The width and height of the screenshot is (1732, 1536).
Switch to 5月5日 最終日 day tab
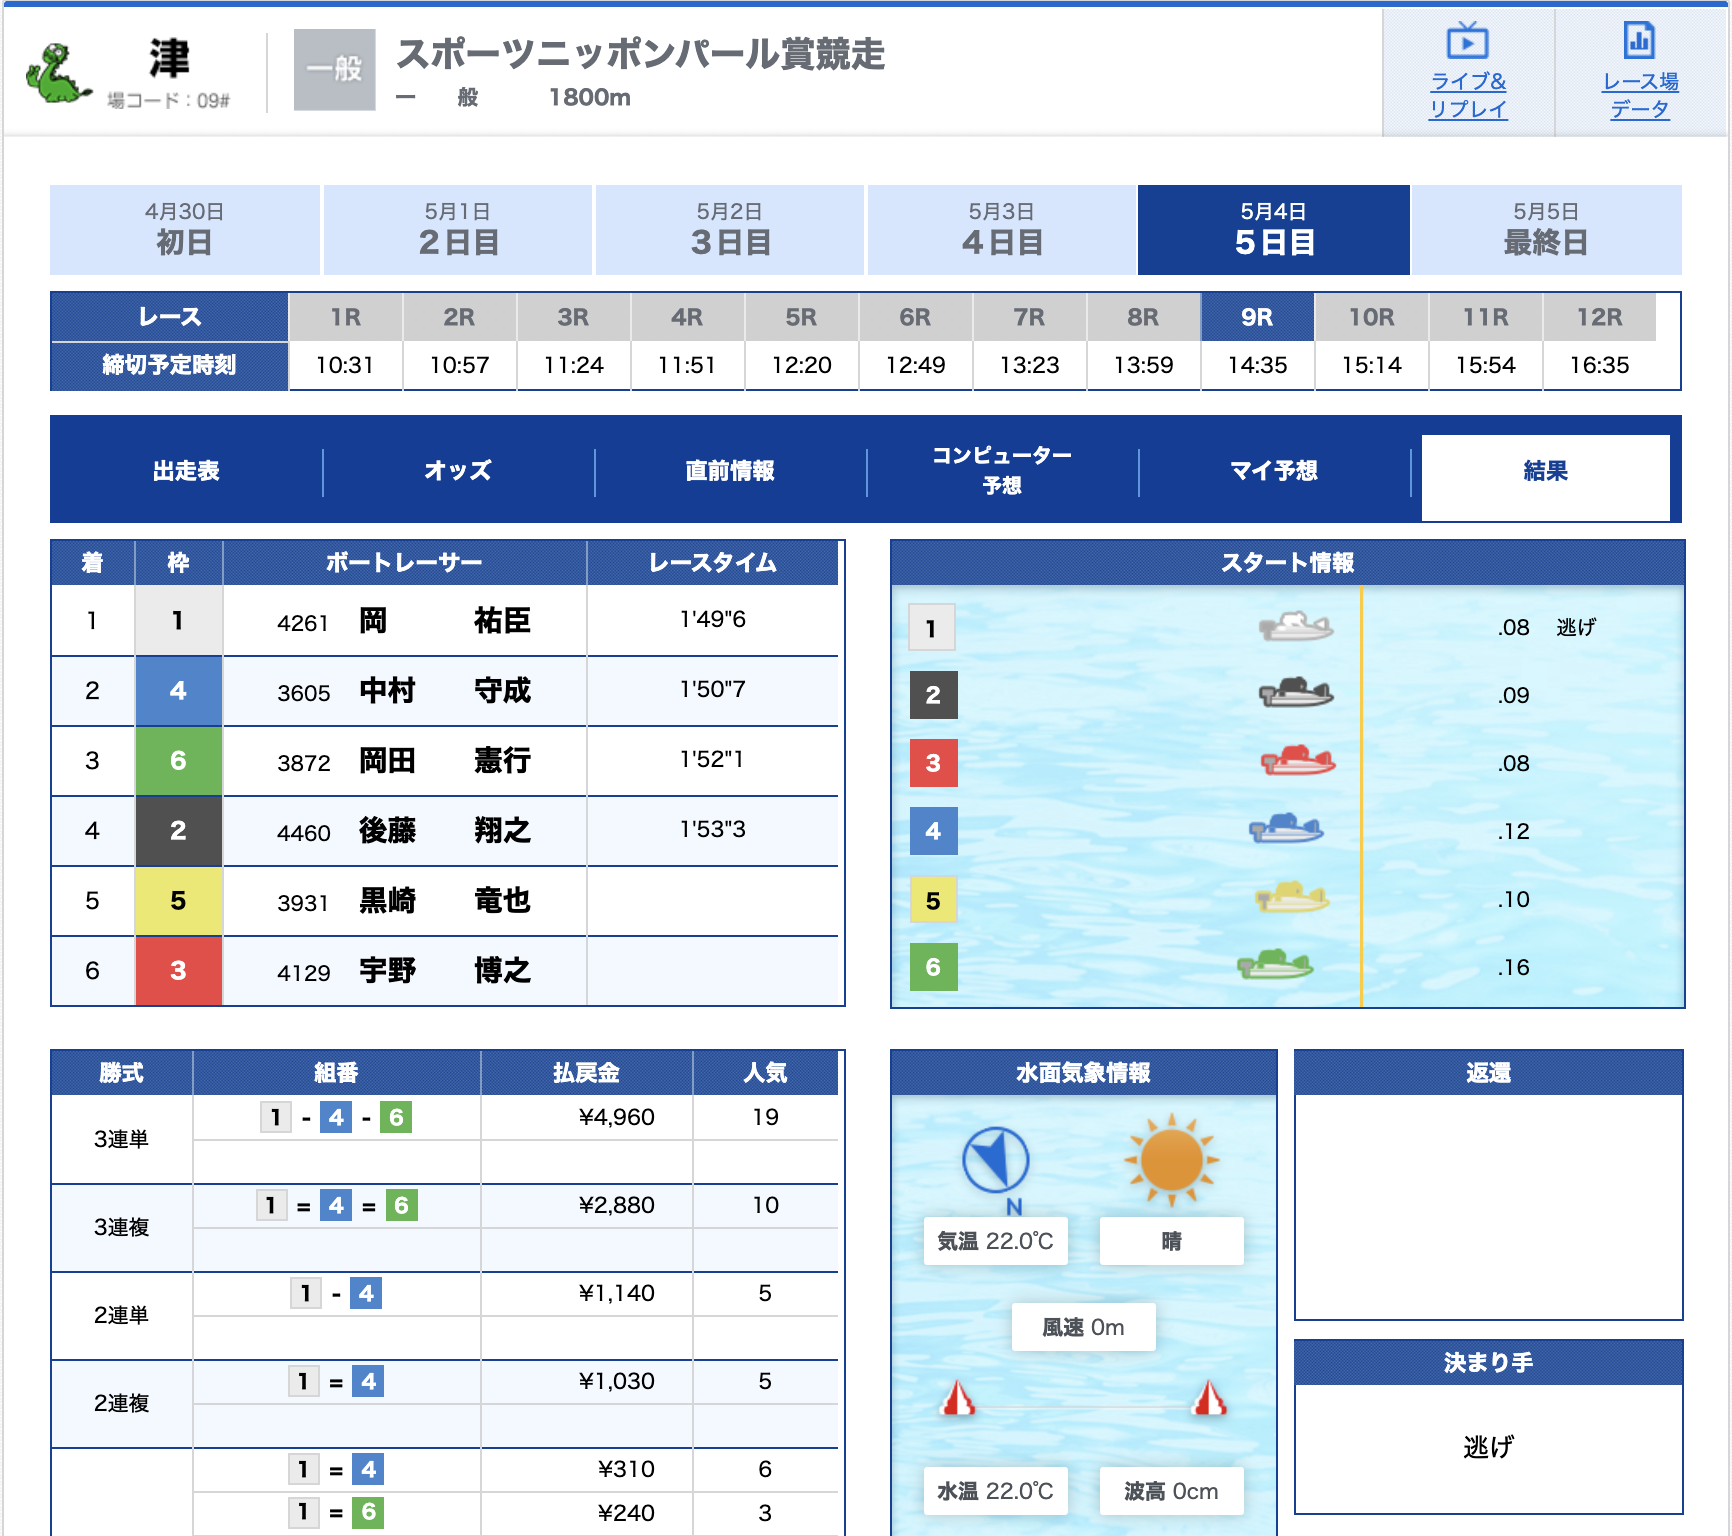coord(1545,230)
